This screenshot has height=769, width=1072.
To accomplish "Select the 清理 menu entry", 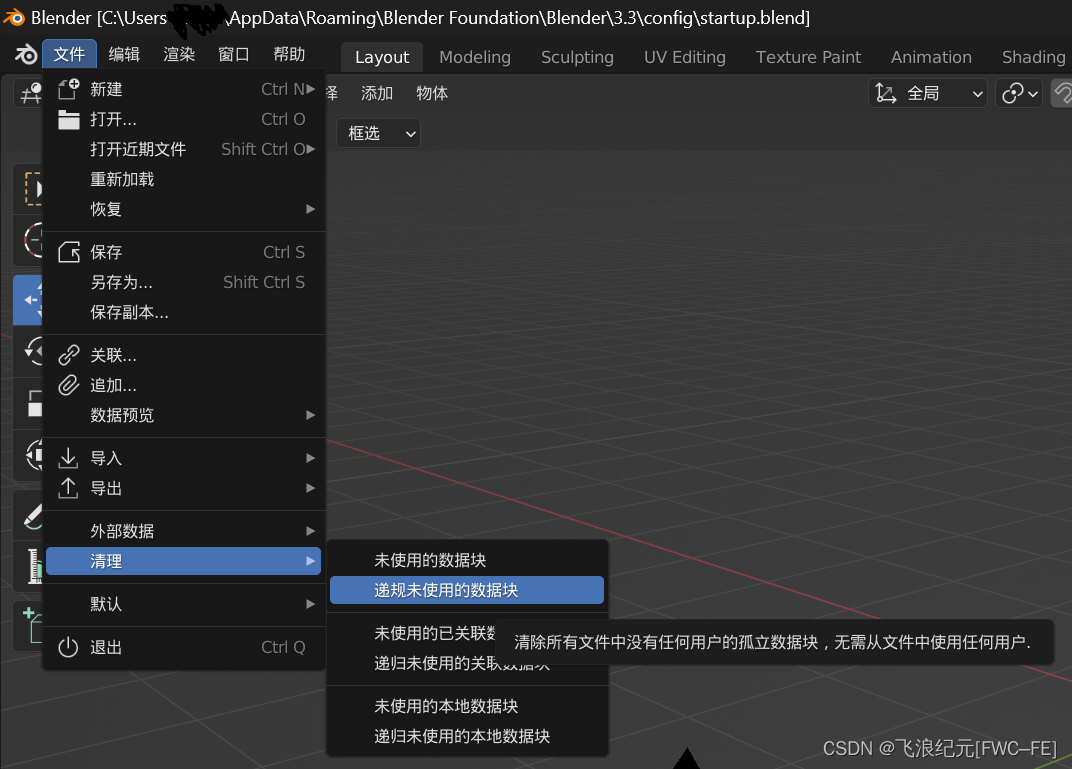I will (x=184, y=561).
